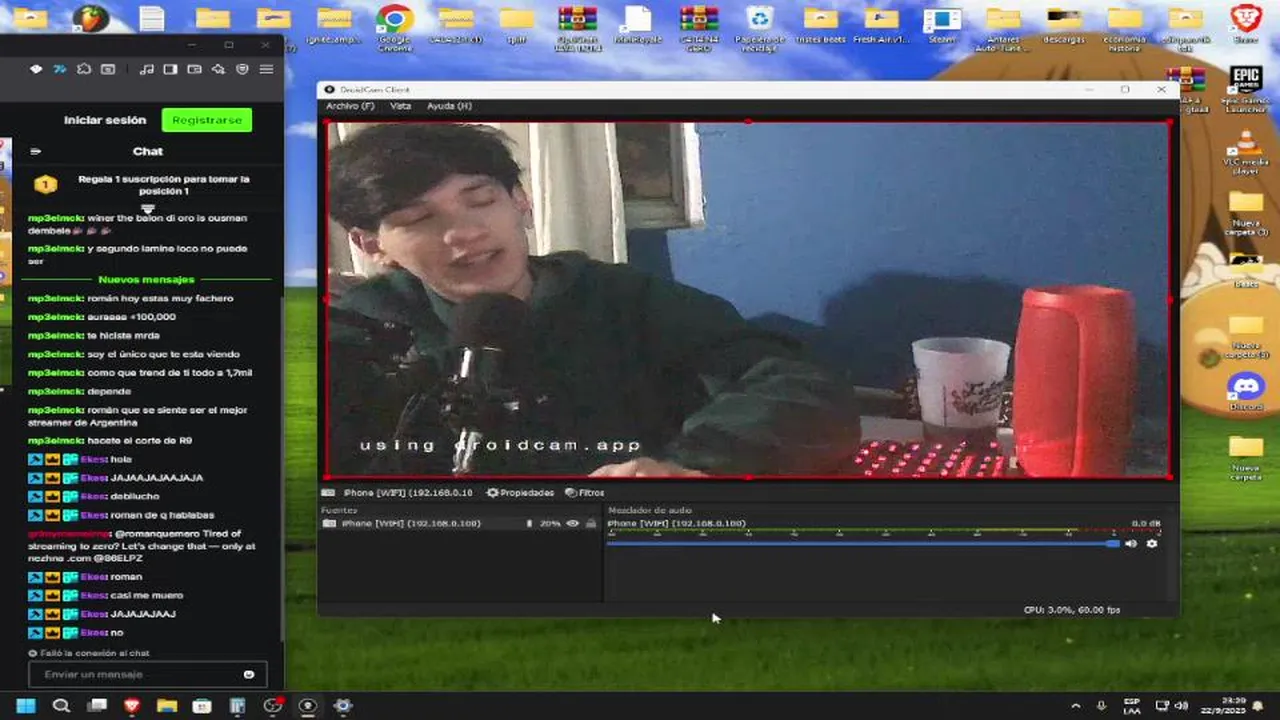1280x720 pixels.
Task: Open taskbar Search magnifier
Action: [61, 706]
